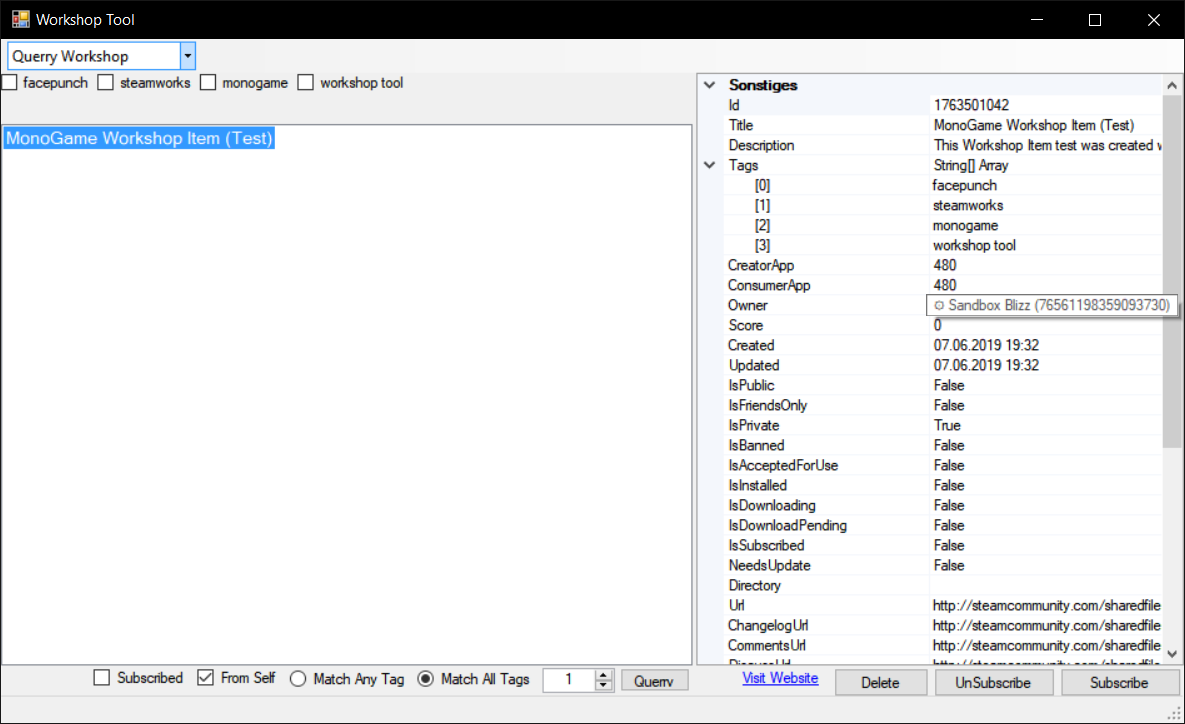1185x724 pixels.
Task: Select tag entry [0] facepunch
Action: (942, 185)
